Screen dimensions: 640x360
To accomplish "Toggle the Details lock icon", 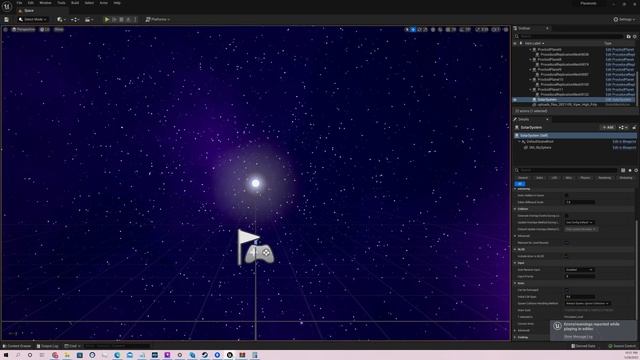I will pyautogui.click(x=634, y=127).
